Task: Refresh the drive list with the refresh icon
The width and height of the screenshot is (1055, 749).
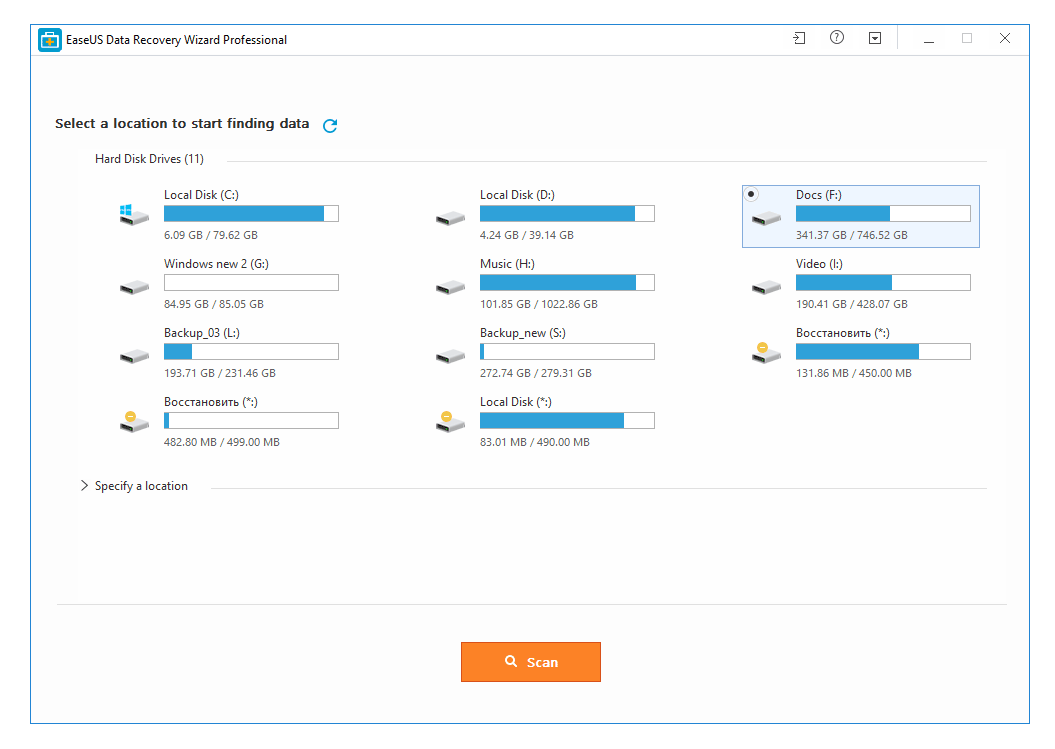Action: pos(330,125)
